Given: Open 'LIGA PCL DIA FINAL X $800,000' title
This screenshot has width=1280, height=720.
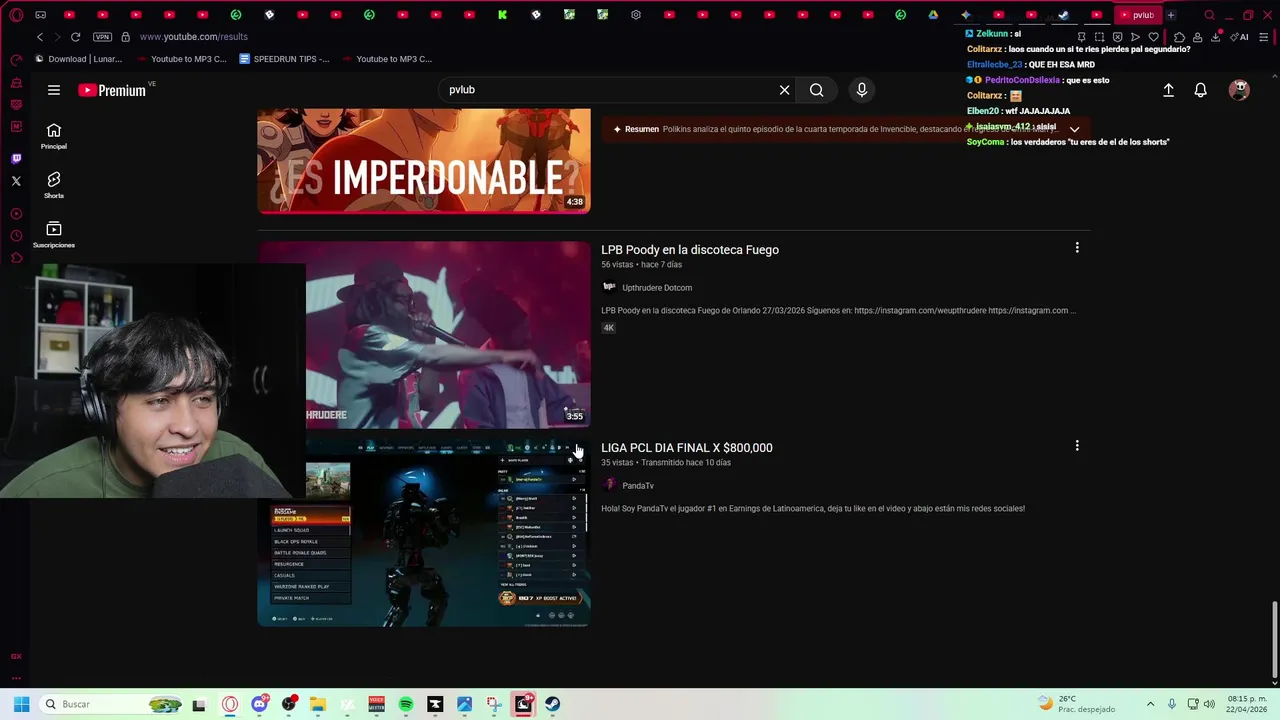Looking at the screenshot, I should pyautogui.click(x=687, y=448).
